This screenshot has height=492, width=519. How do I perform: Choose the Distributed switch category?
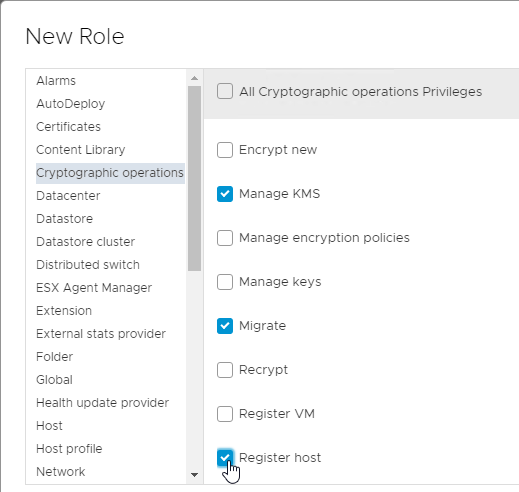(88, 265)
